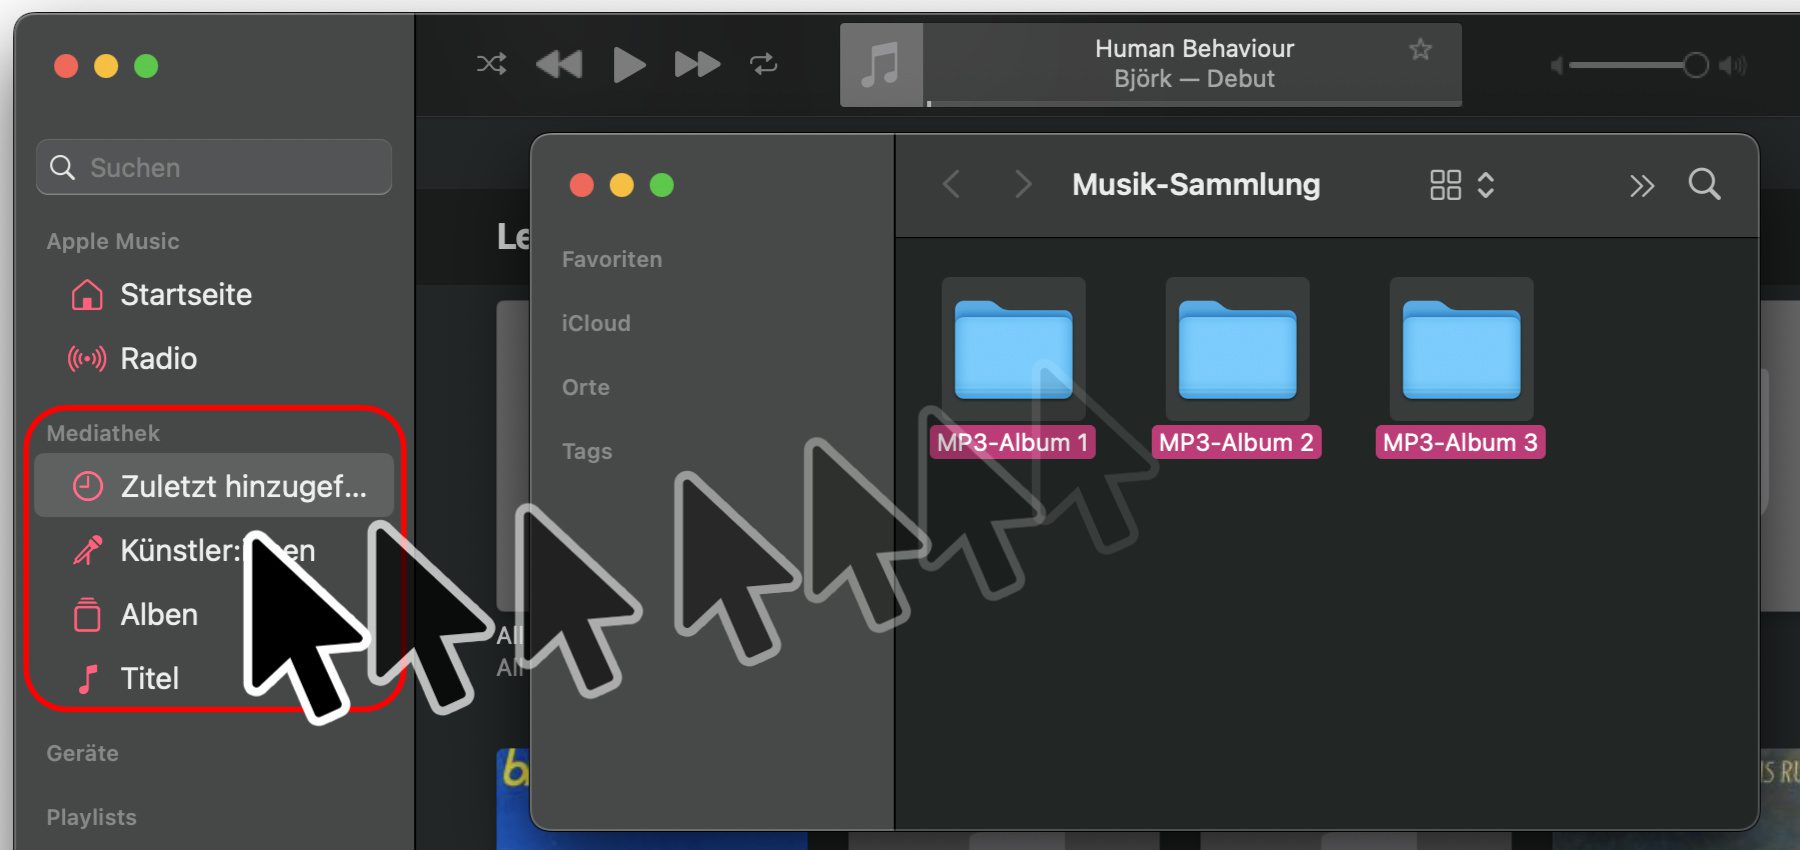Select the MP3-Album 2 folder icon
Screen dimensions: 1800x850
1238,349
